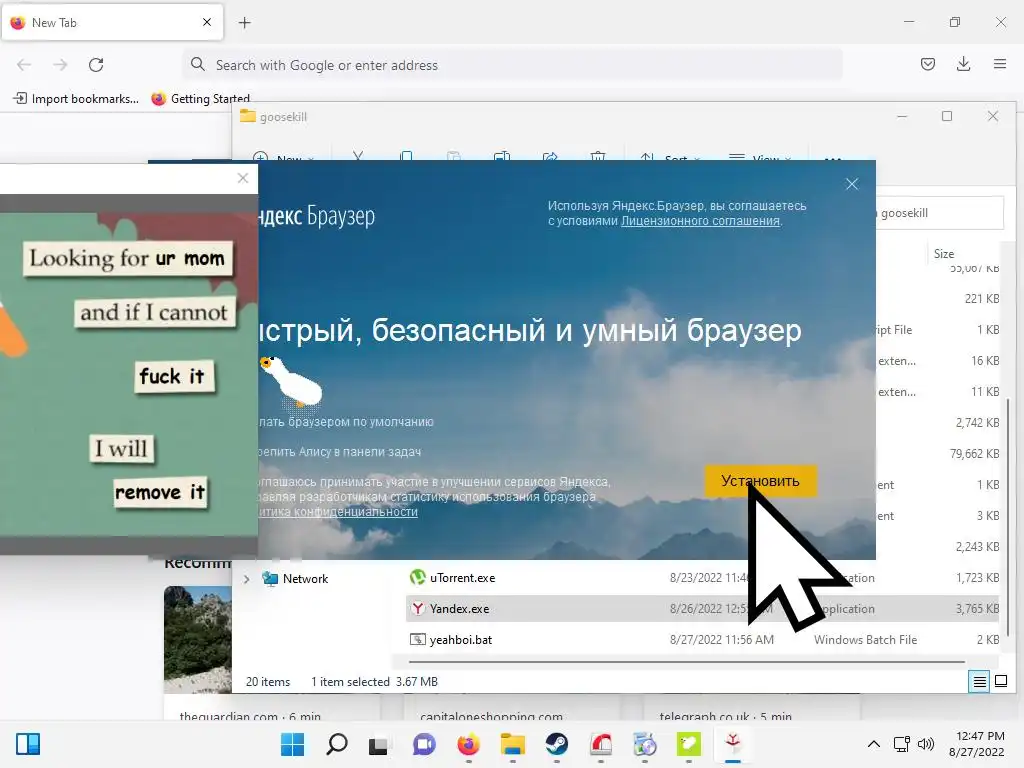
Task: Go forward in Firefox history
Action: (60, 65)
